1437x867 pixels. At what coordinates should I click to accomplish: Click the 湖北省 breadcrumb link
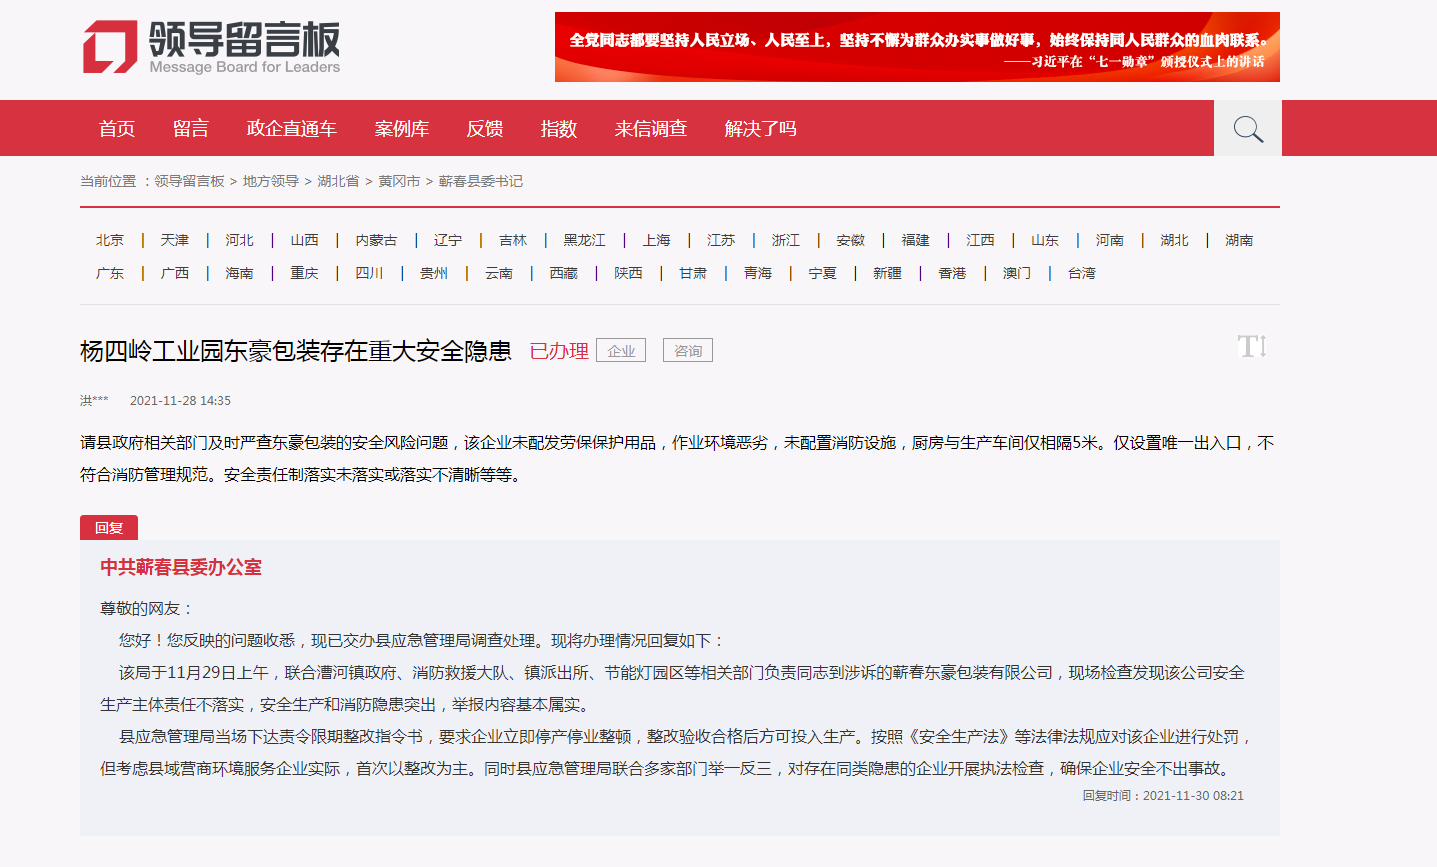tap(338, 181)
